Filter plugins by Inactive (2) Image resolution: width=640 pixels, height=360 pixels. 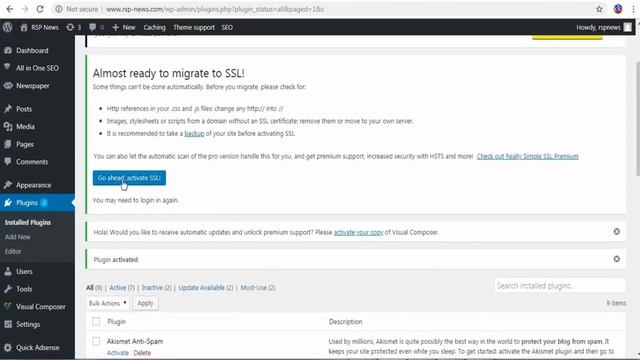[157, 288]
